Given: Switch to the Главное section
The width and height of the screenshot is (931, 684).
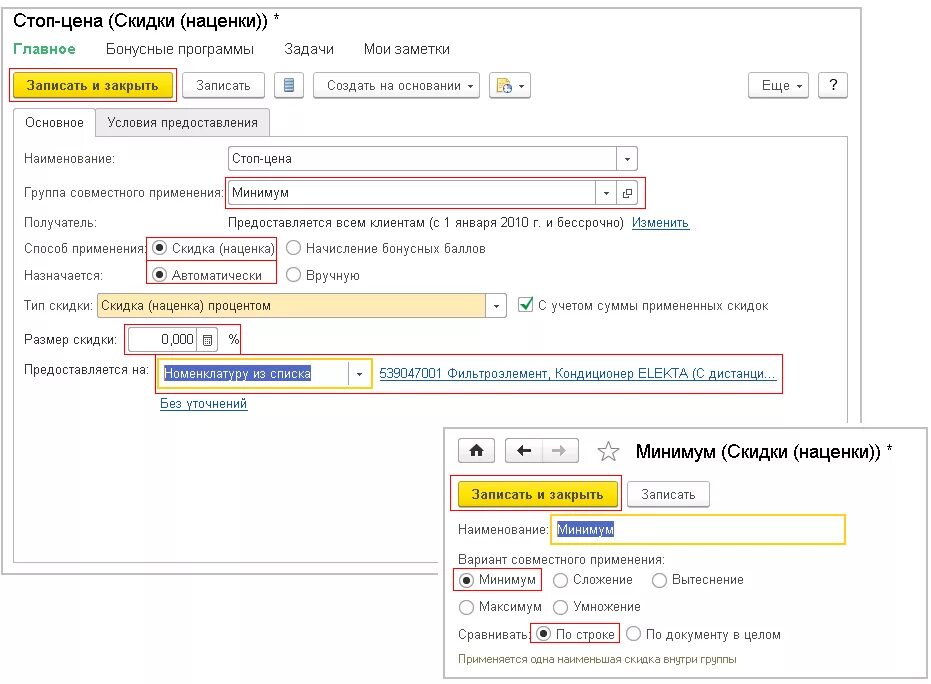Looking at the screenshot, I should click(x=45, y=49).
